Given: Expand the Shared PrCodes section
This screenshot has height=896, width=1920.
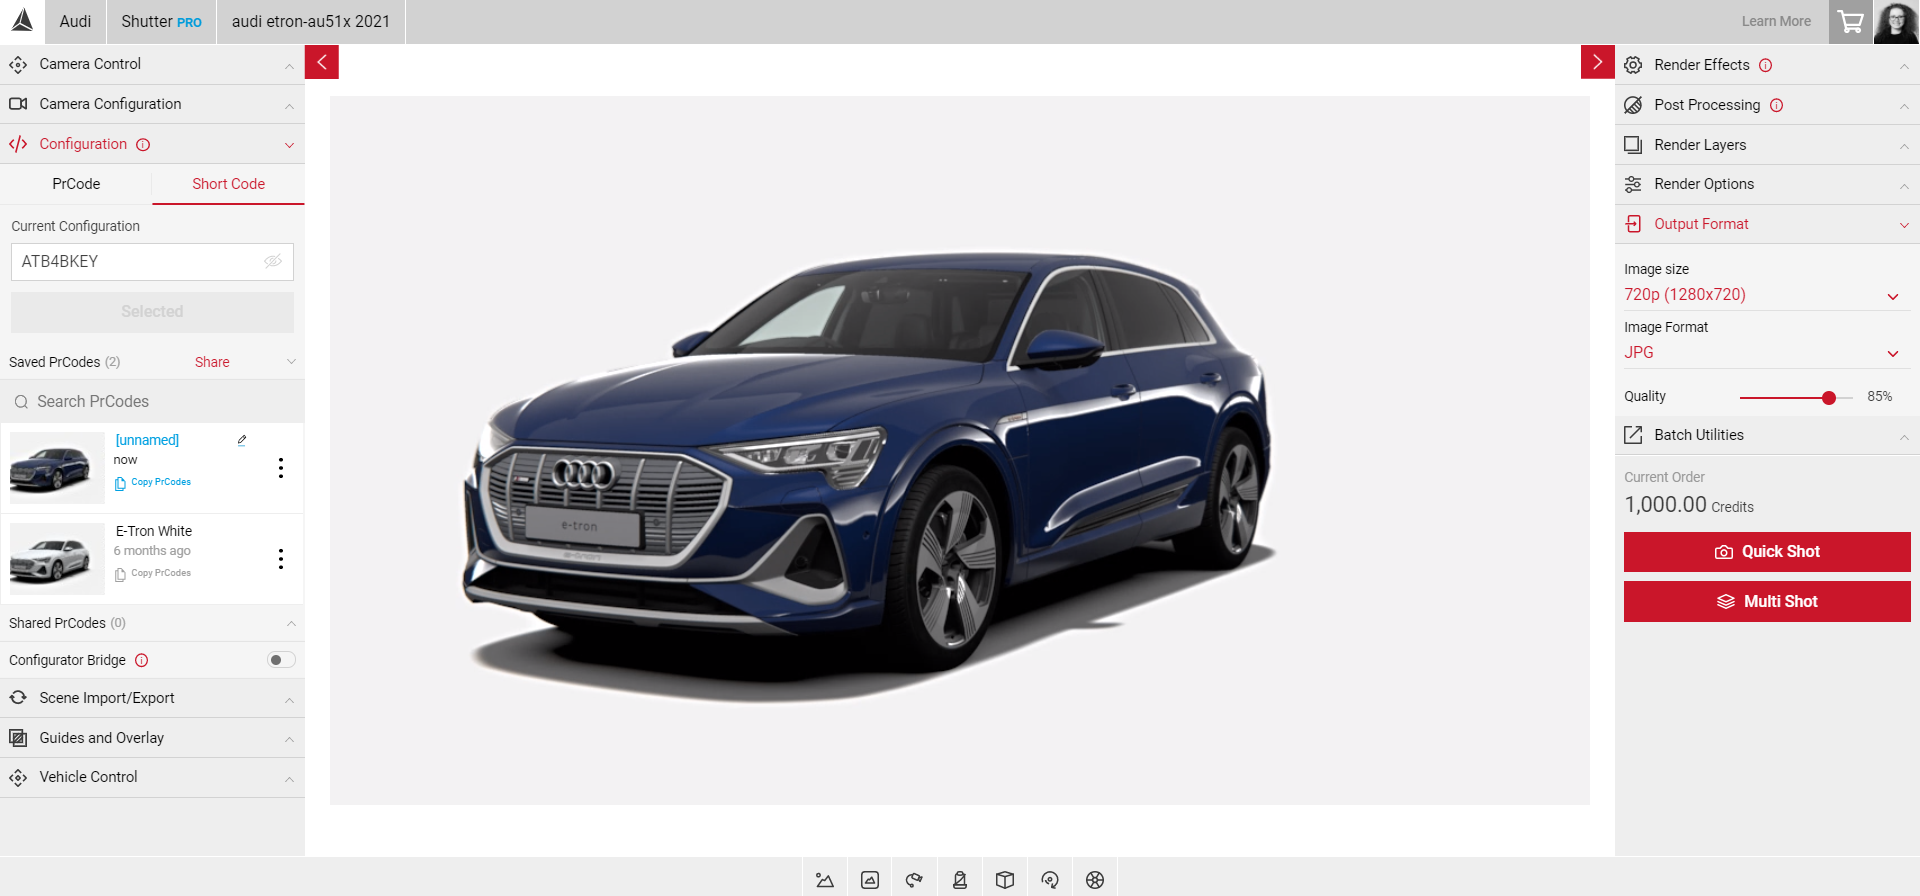Looking at the screenshot, I should click(152, 623).
